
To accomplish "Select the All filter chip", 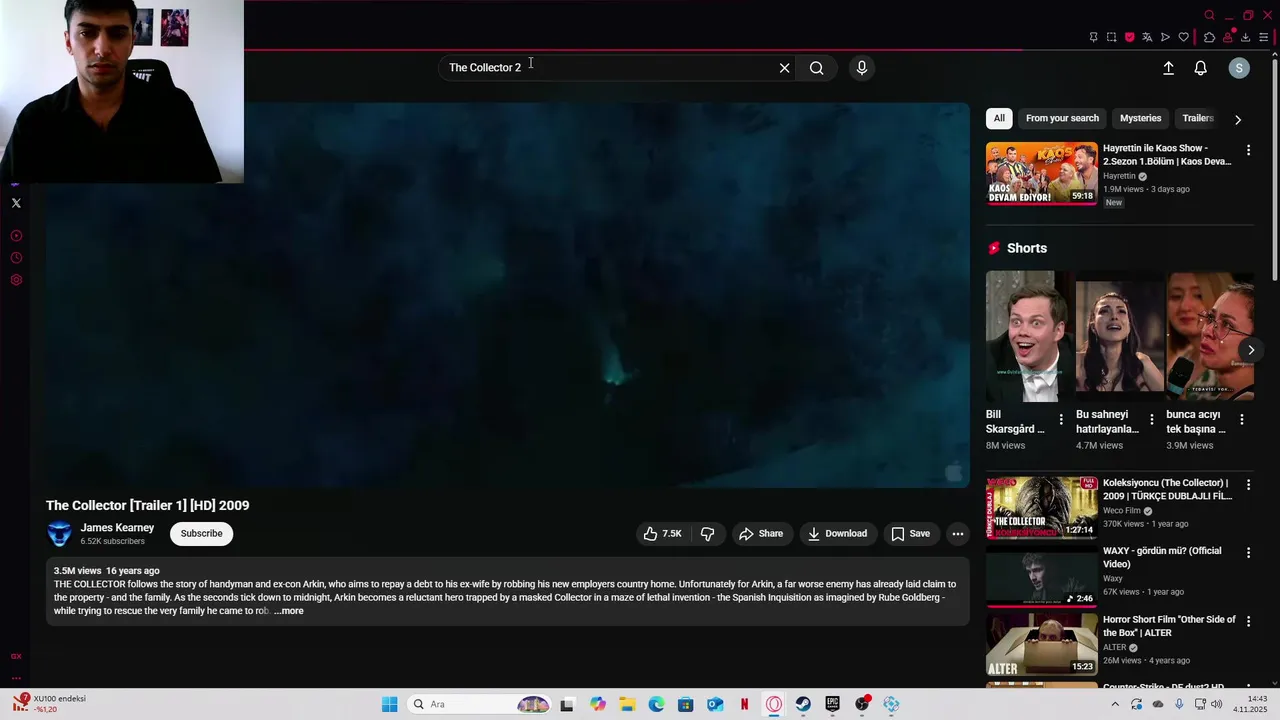I will [999, 118].
